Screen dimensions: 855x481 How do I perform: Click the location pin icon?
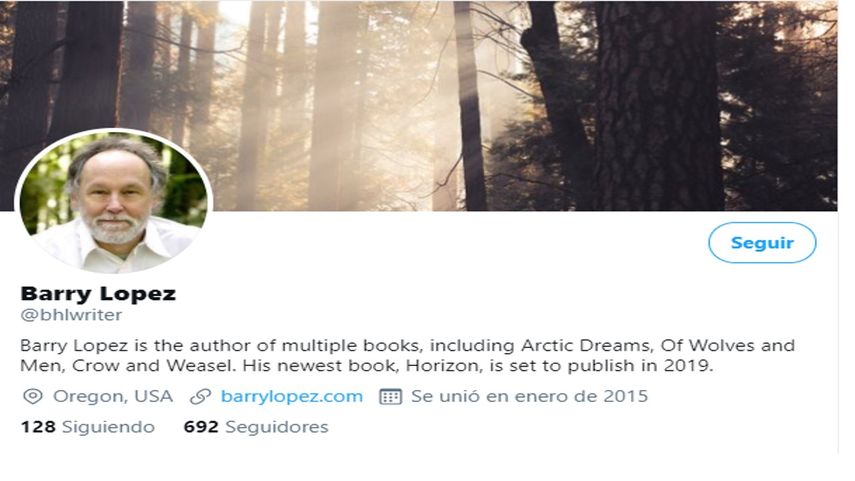coord(33,396)
